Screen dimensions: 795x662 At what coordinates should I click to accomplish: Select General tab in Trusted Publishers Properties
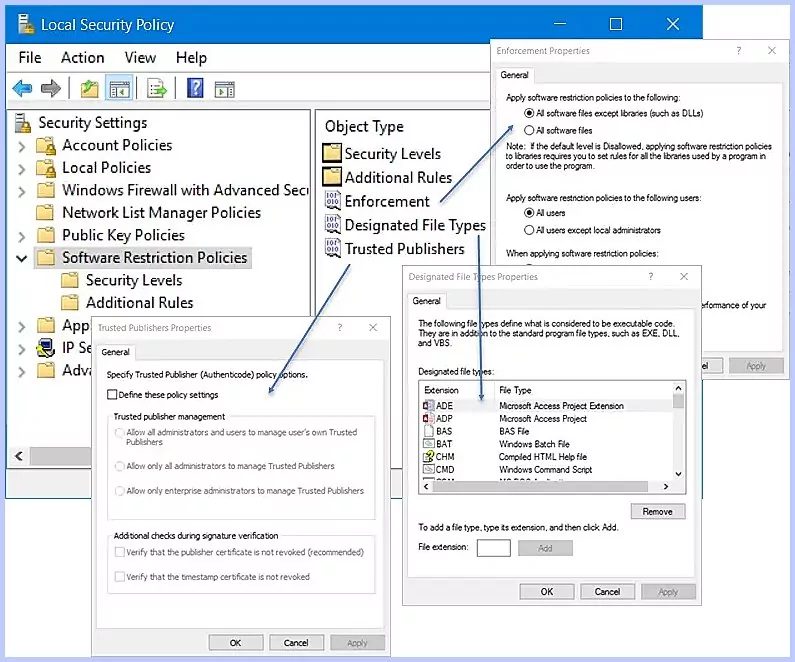116,352
